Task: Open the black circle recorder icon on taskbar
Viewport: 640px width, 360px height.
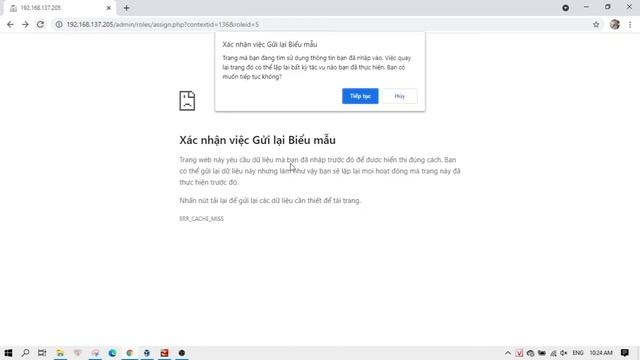Action: point(182,353)
